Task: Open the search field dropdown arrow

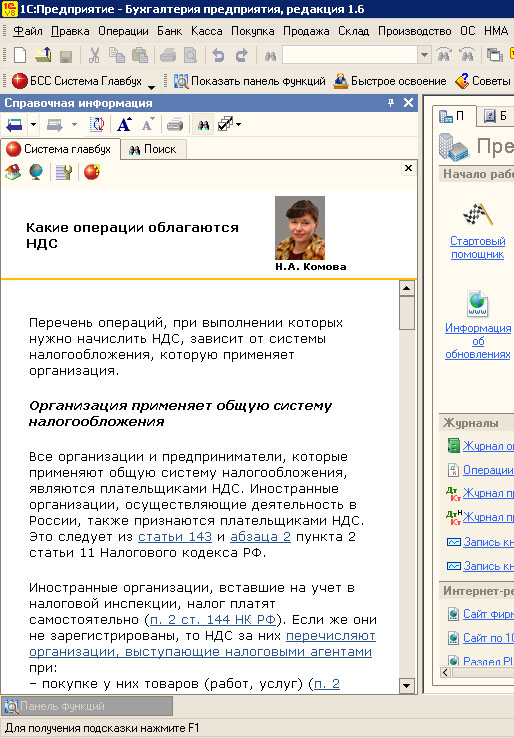Action: click(x=424, y=56)
